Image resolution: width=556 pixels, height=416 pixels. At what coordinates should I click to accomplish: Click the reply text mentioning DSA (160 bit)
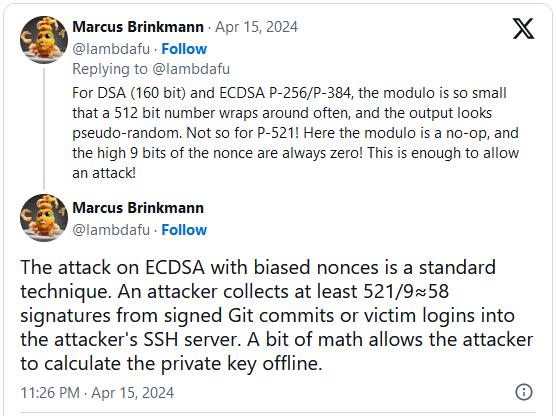point(295,133)
